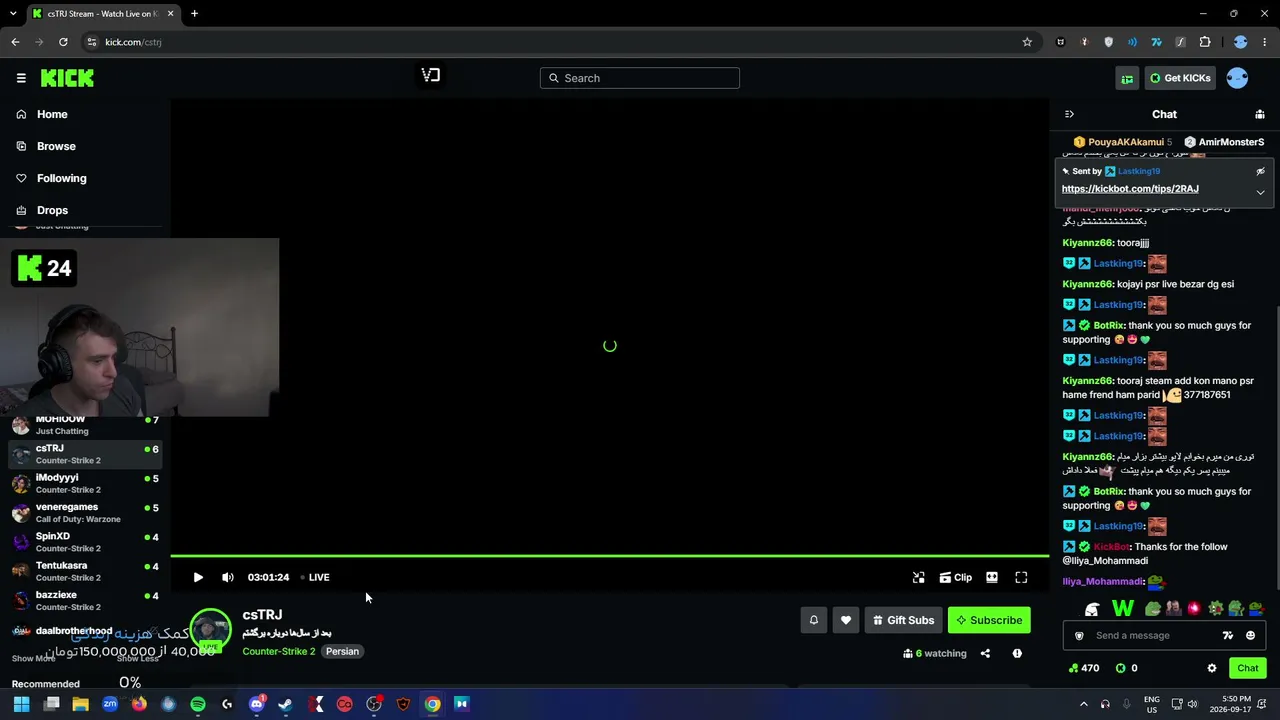This screenshot has height=720, width=1280.
Task: Open Tentukasra channel in sidebar
Action: pos(85,571)
